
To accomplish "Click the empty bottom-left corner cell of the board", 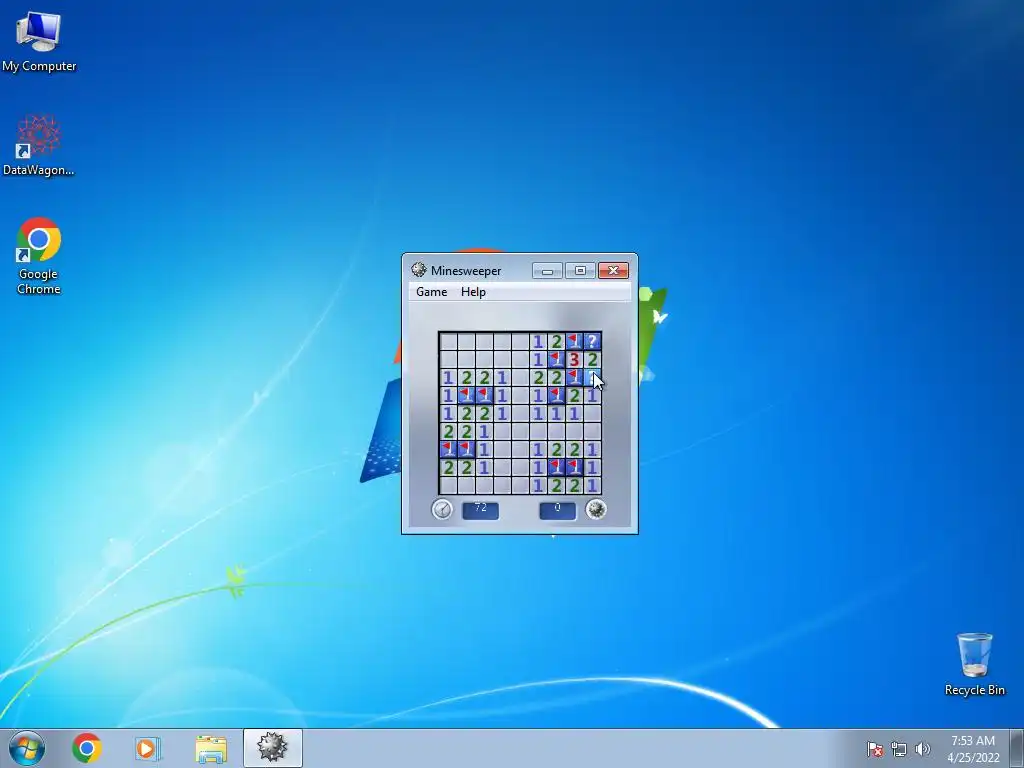I will point(448,485).
